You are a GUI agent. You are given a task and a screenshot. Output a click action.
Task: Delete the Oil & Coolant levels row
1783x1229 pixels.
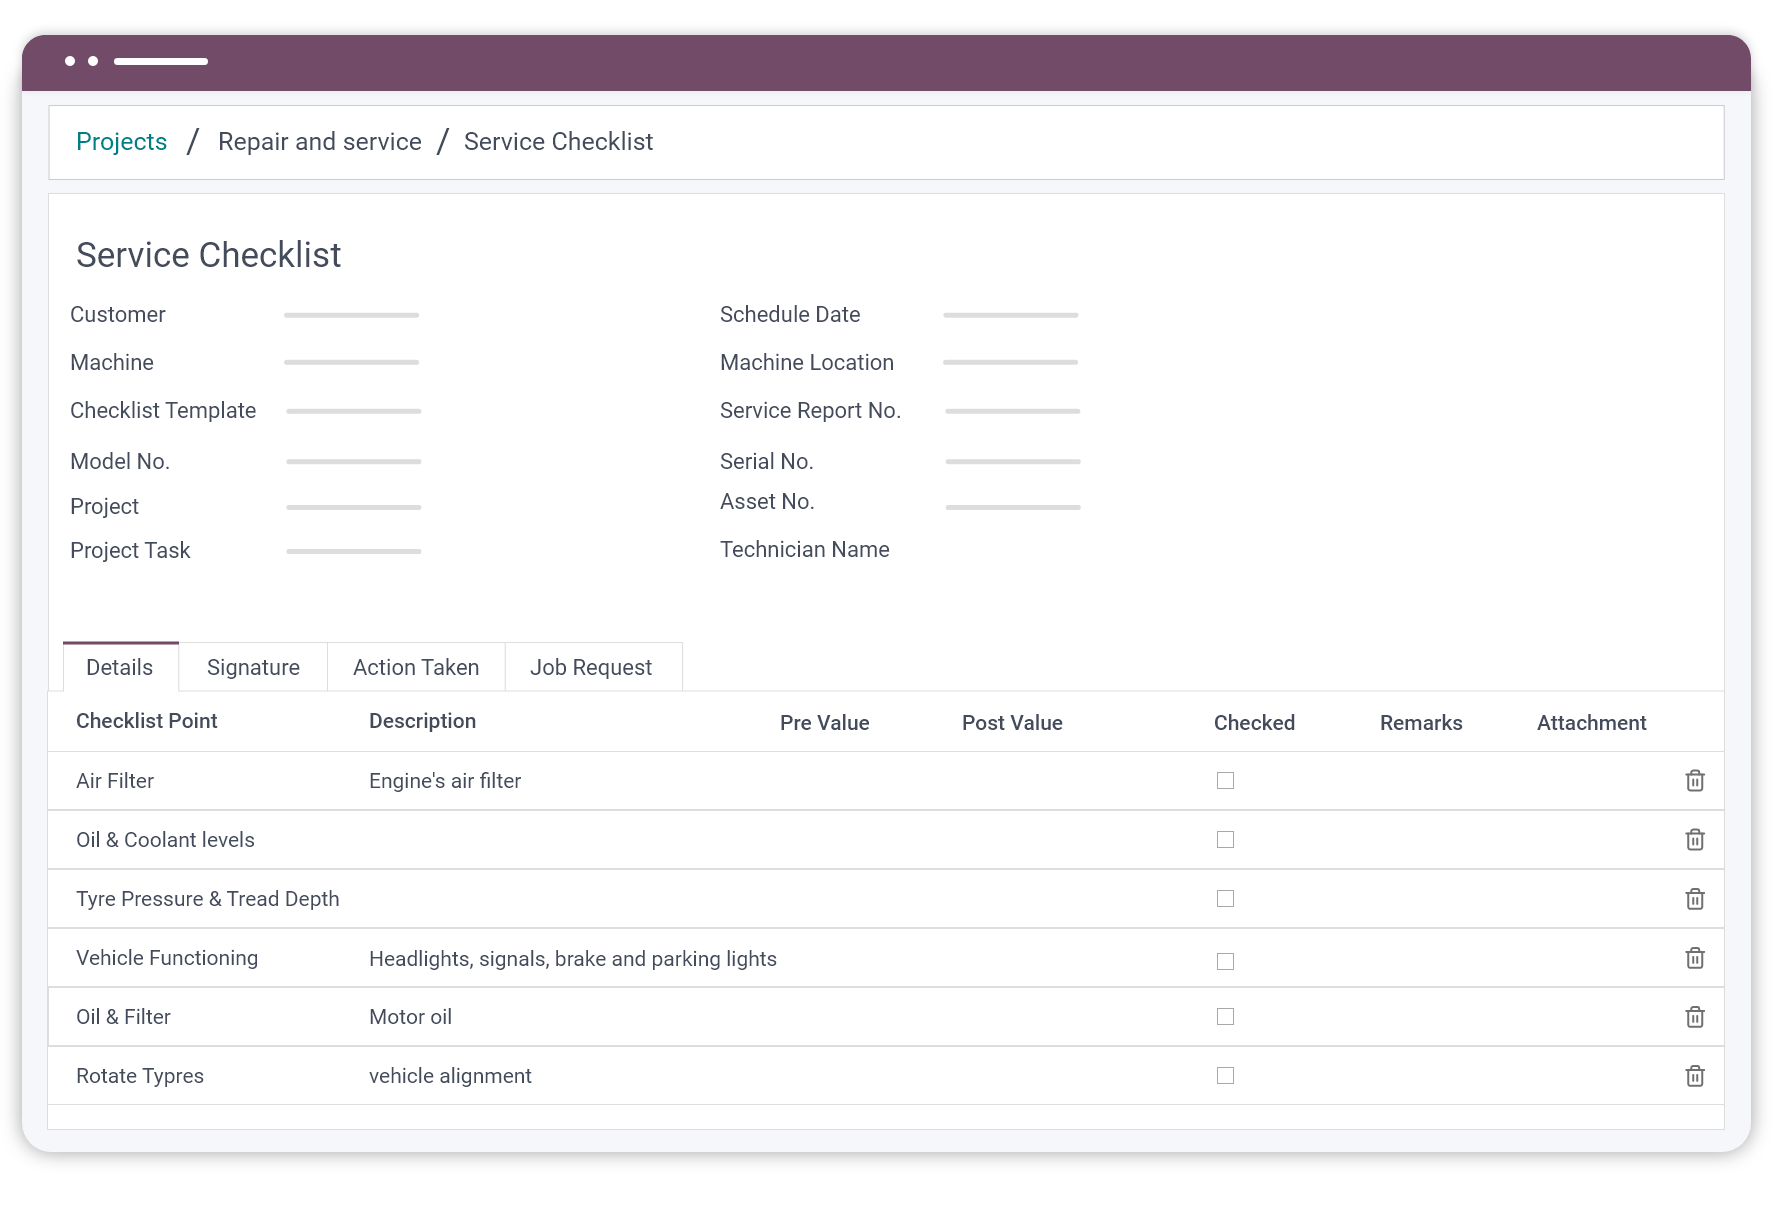[x=1695, y=840]
